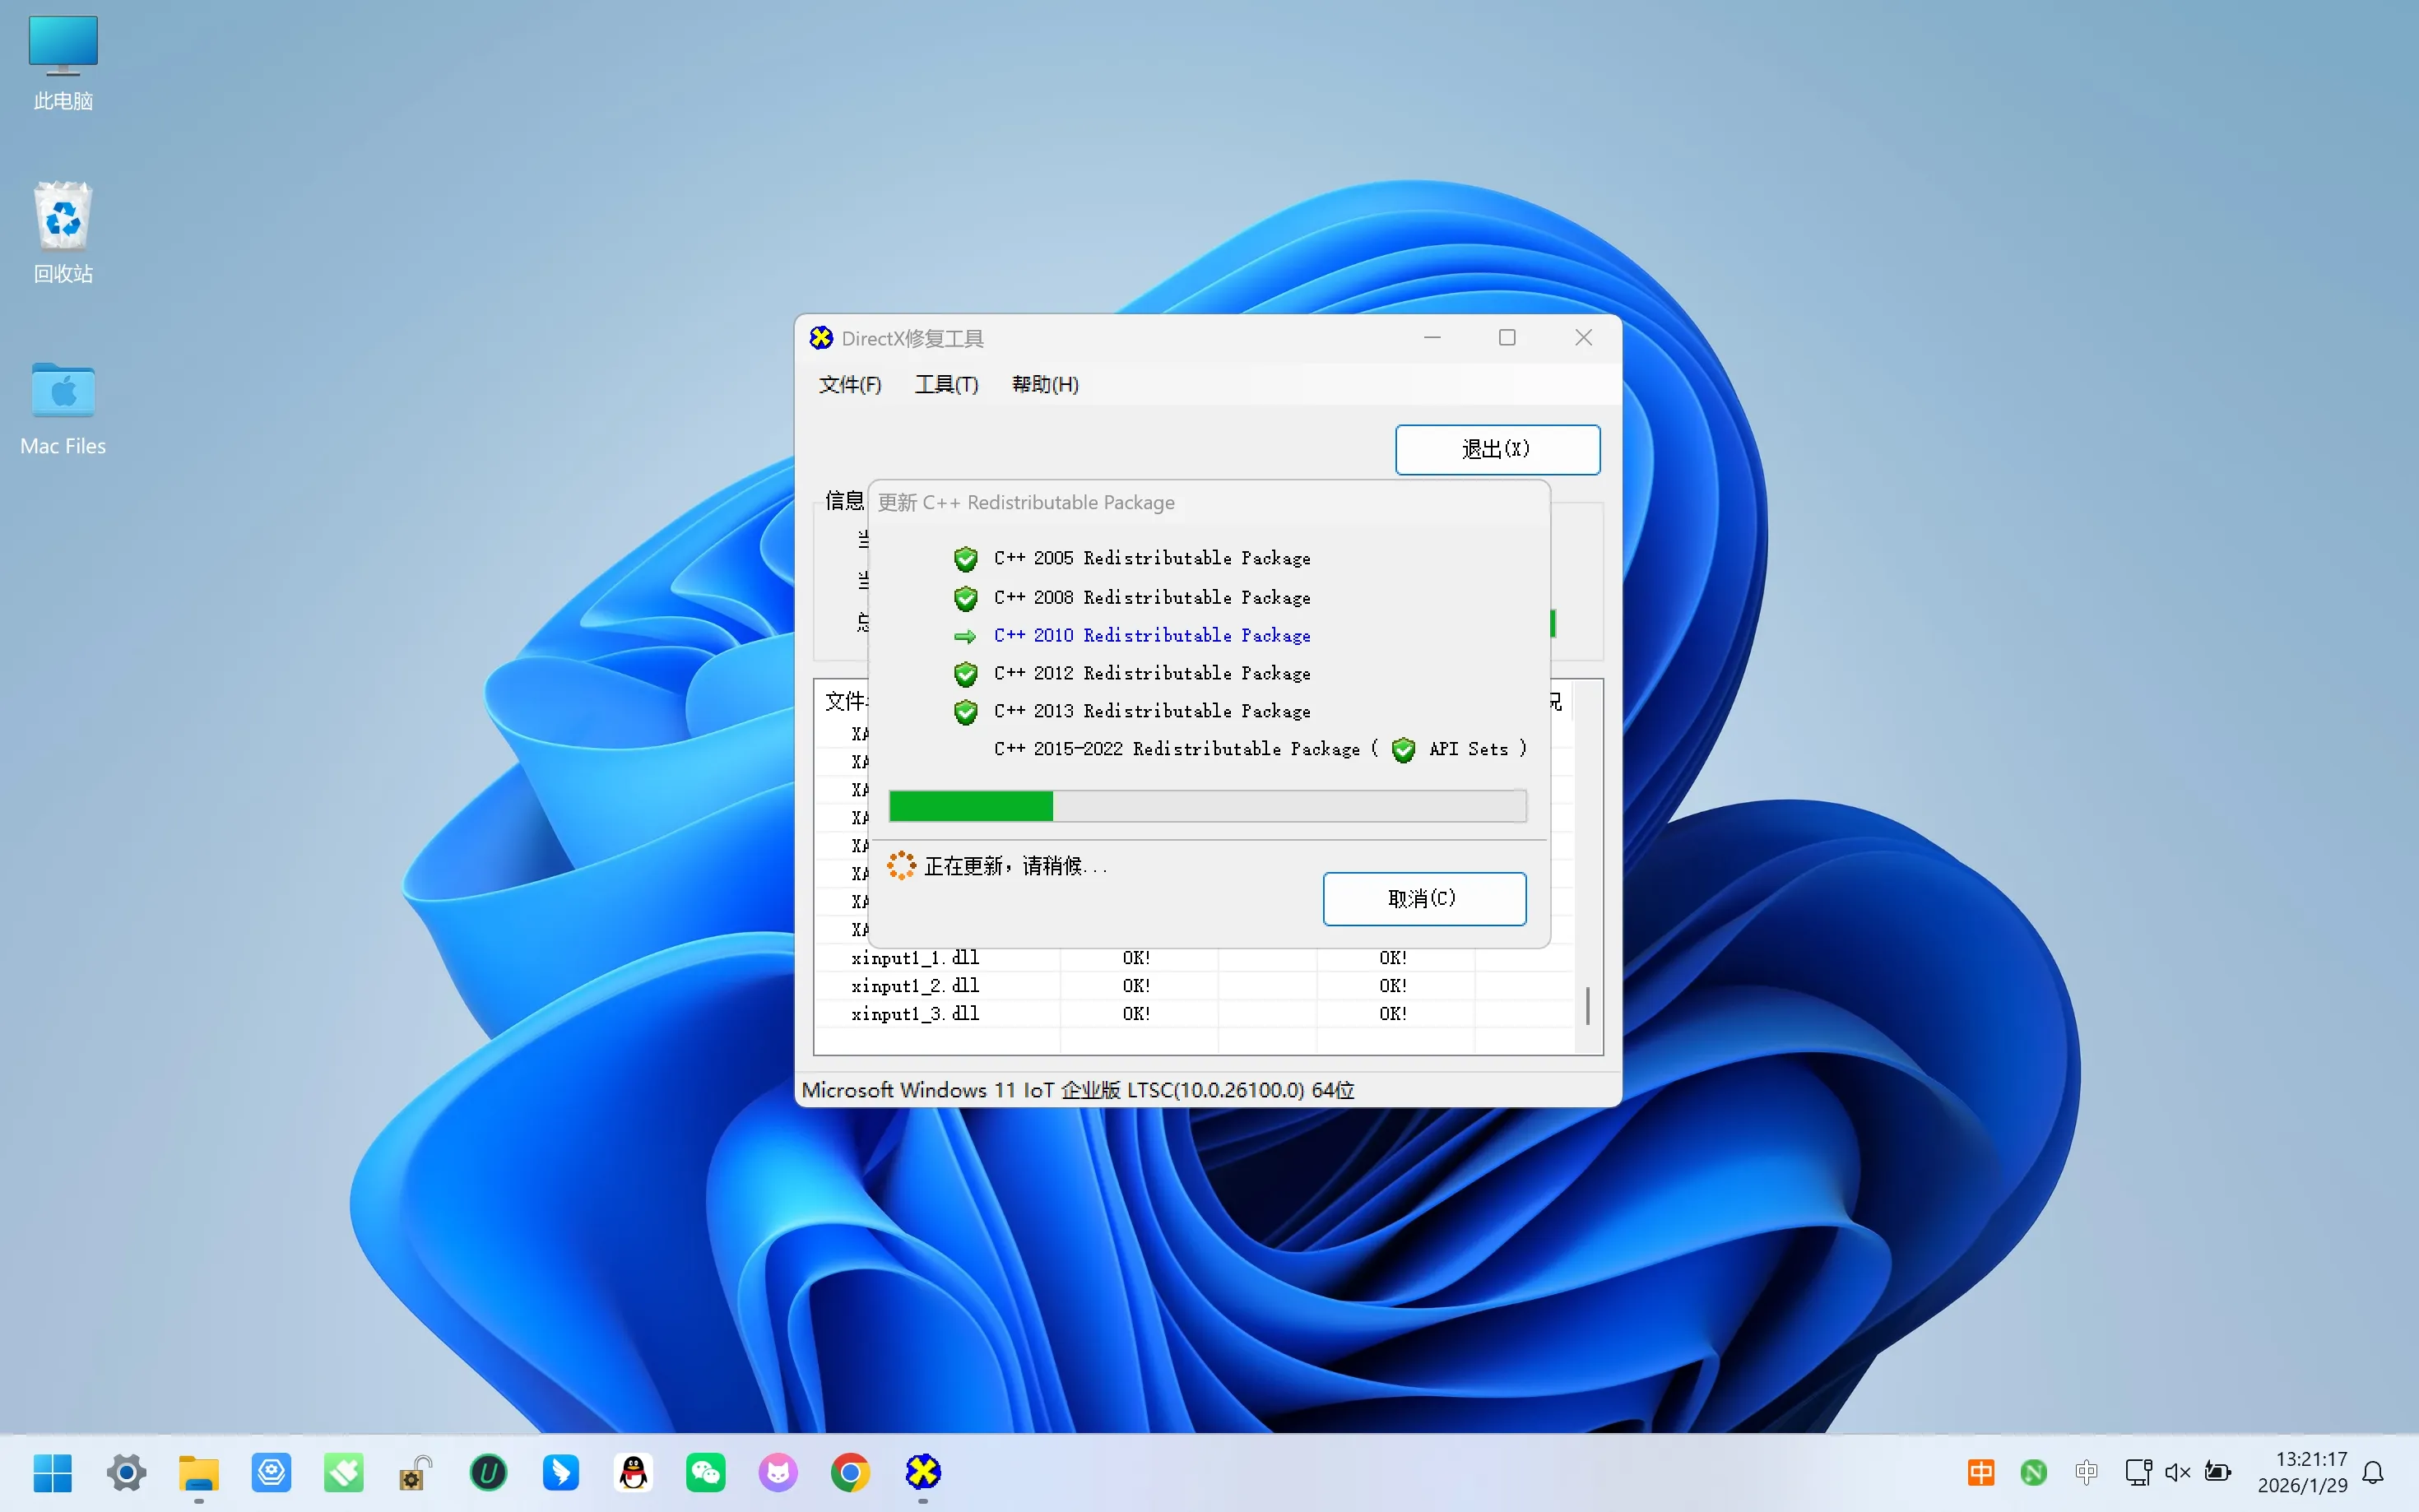Click the green shield beside C++ 2005 package
Screen dimensions: 2419x1512
click(x=965, y=558)
